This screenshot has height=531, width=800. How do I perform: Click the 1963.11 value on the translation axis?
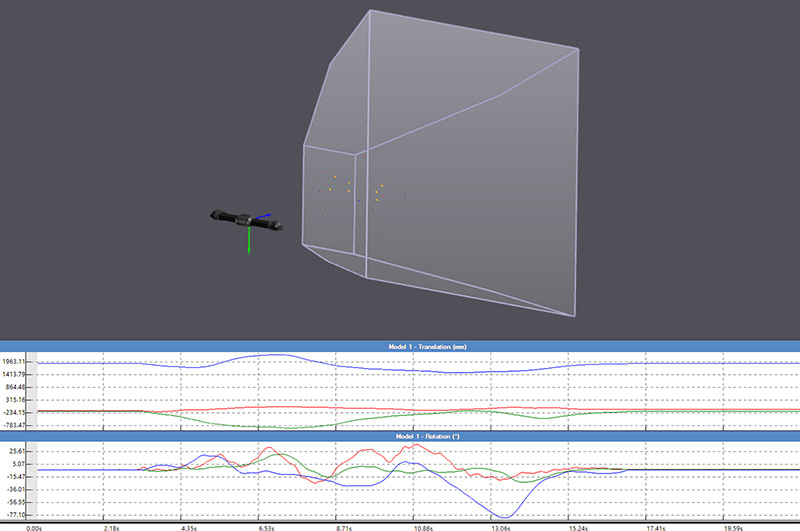pos(17,361)
